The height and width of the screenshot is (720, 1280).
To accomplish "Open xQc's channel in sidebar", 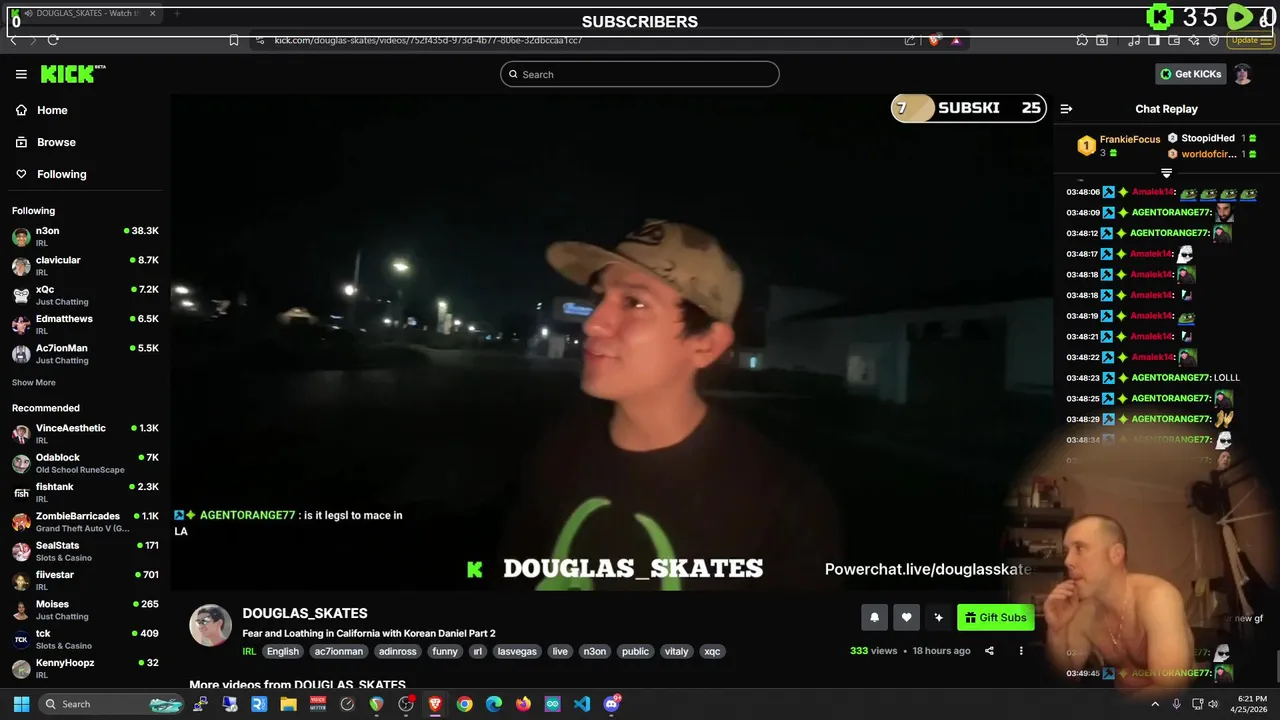I will tap(85, 295).
